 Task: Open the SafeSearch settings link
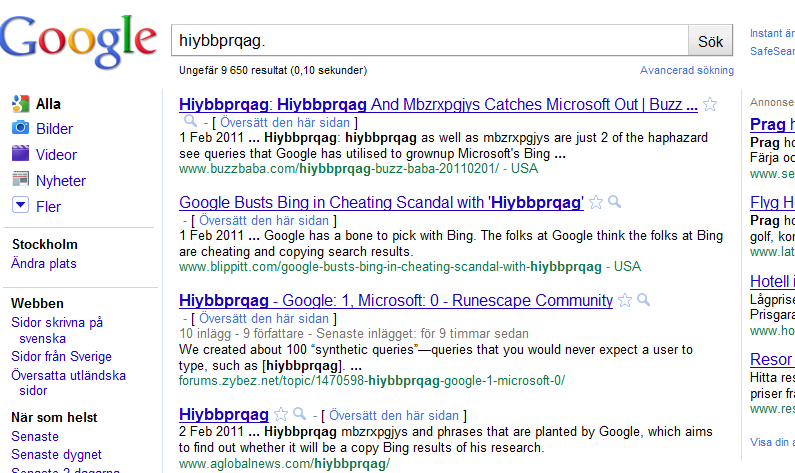point(772,51)
